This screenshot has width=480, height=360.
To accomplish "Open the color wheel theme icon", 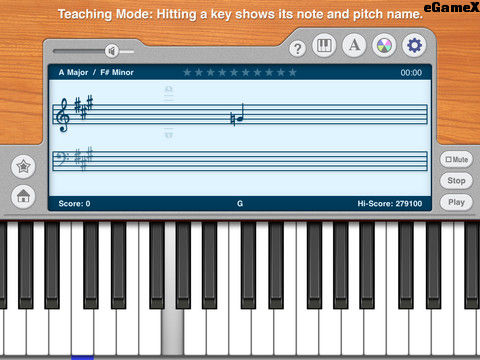I will (x=384, y=45).
